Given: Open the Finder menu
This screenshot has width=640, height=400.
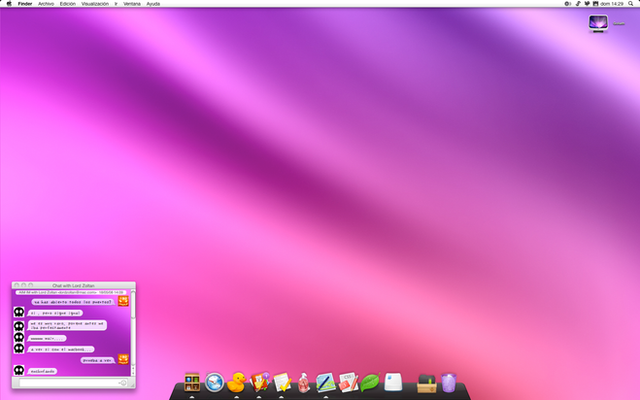Looking at the screenshot, I should pos(25,4).
